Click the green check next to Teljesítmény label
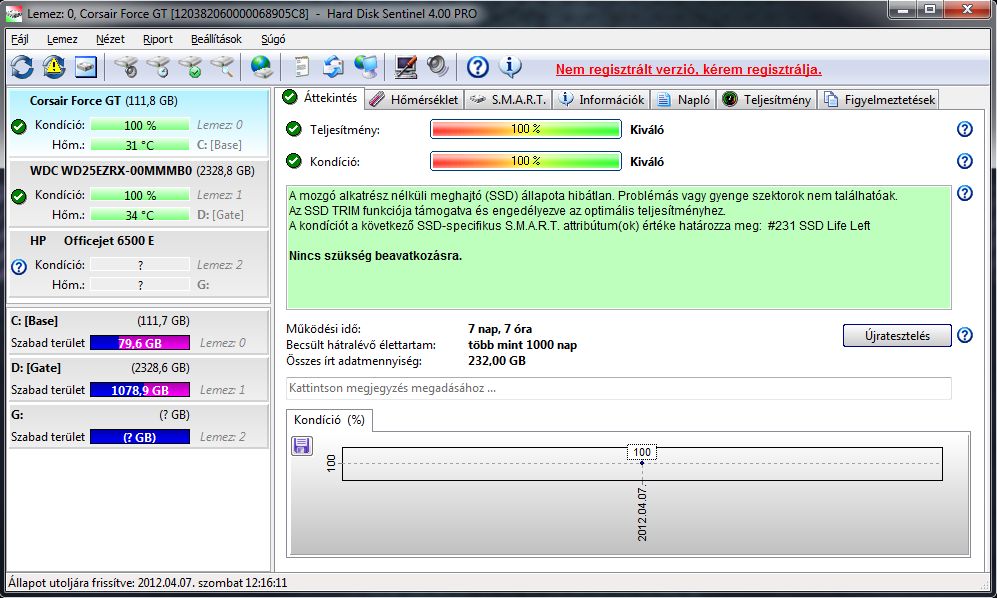 (x=293, y=129)
